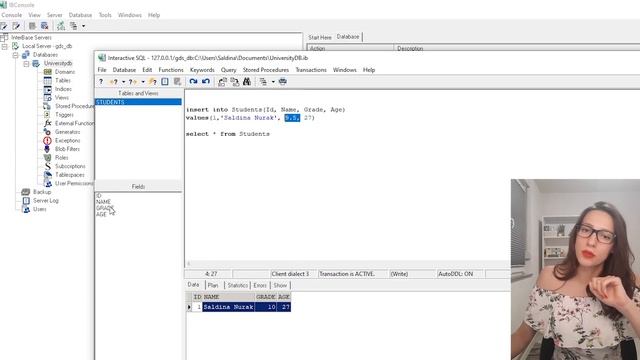
Task: Open the Console menu in IBConsole
Action: 12,15
